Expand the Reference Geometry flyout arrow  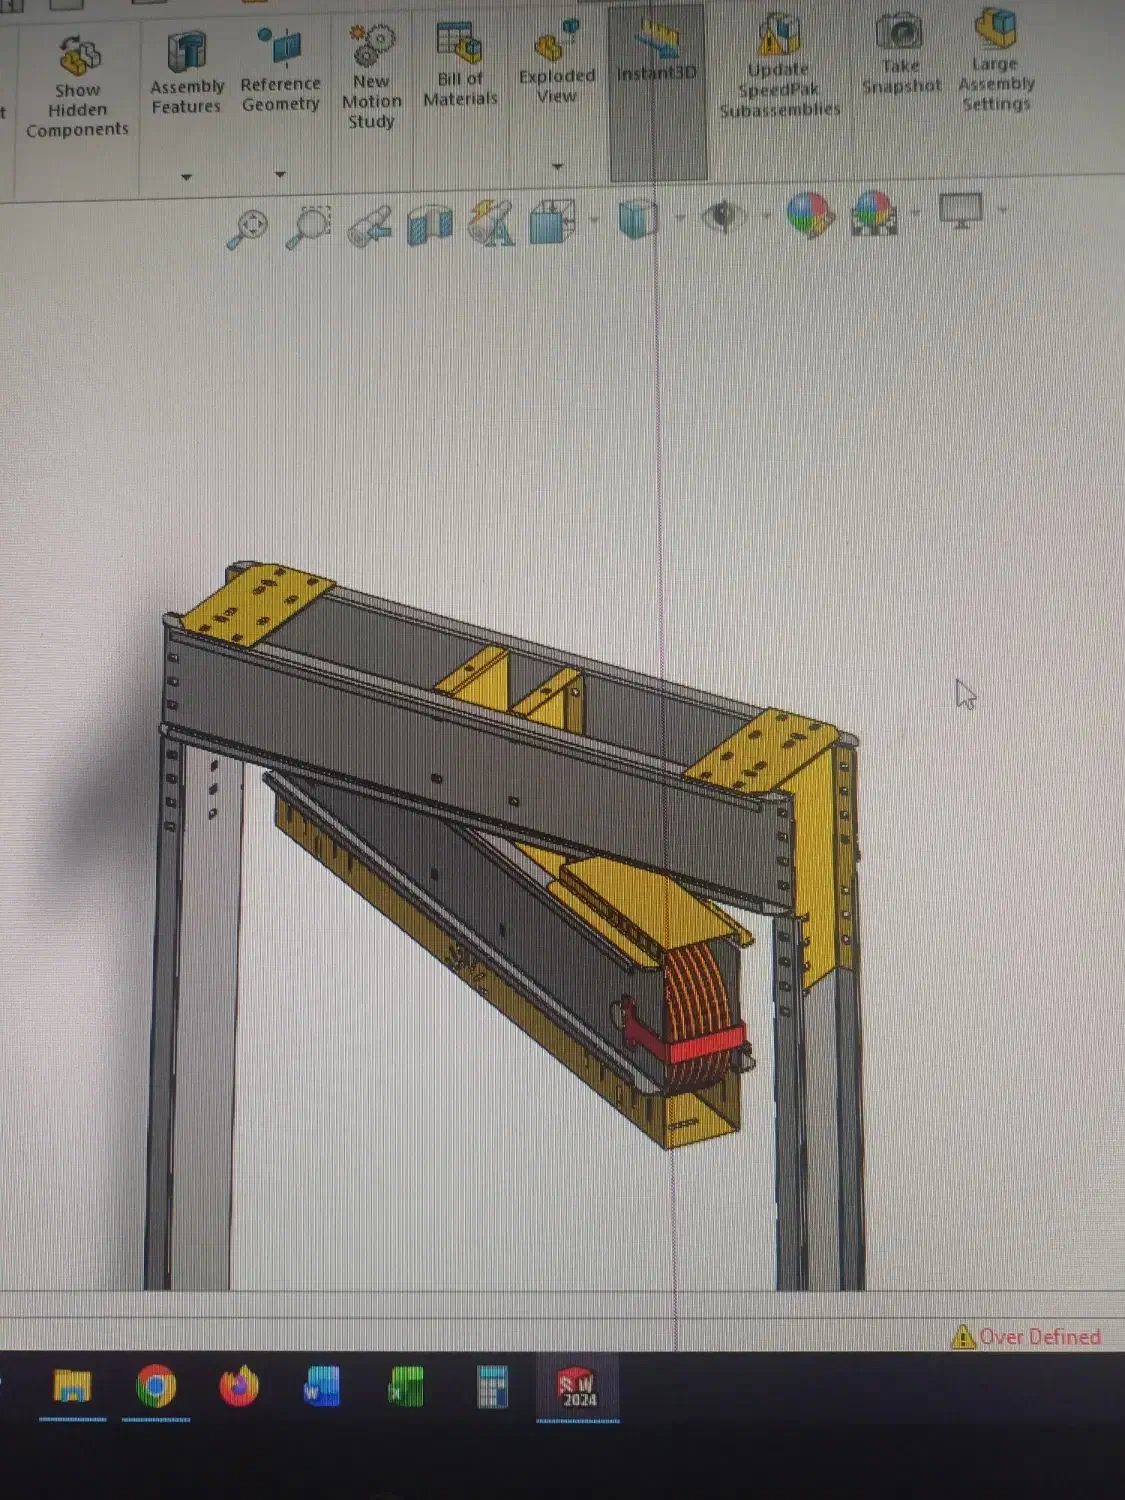[x=281, y=173]
